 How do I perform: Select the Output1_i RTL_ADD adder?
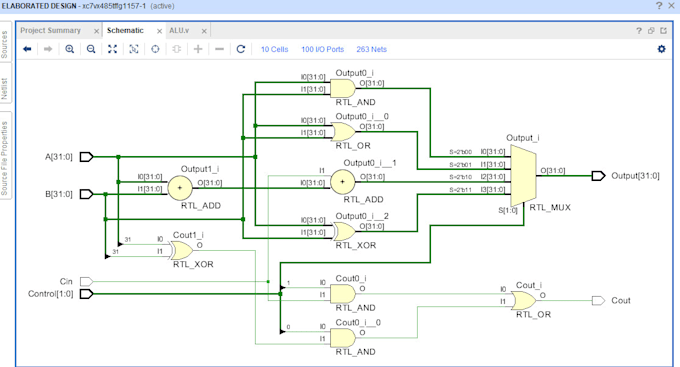coord(180,188)
